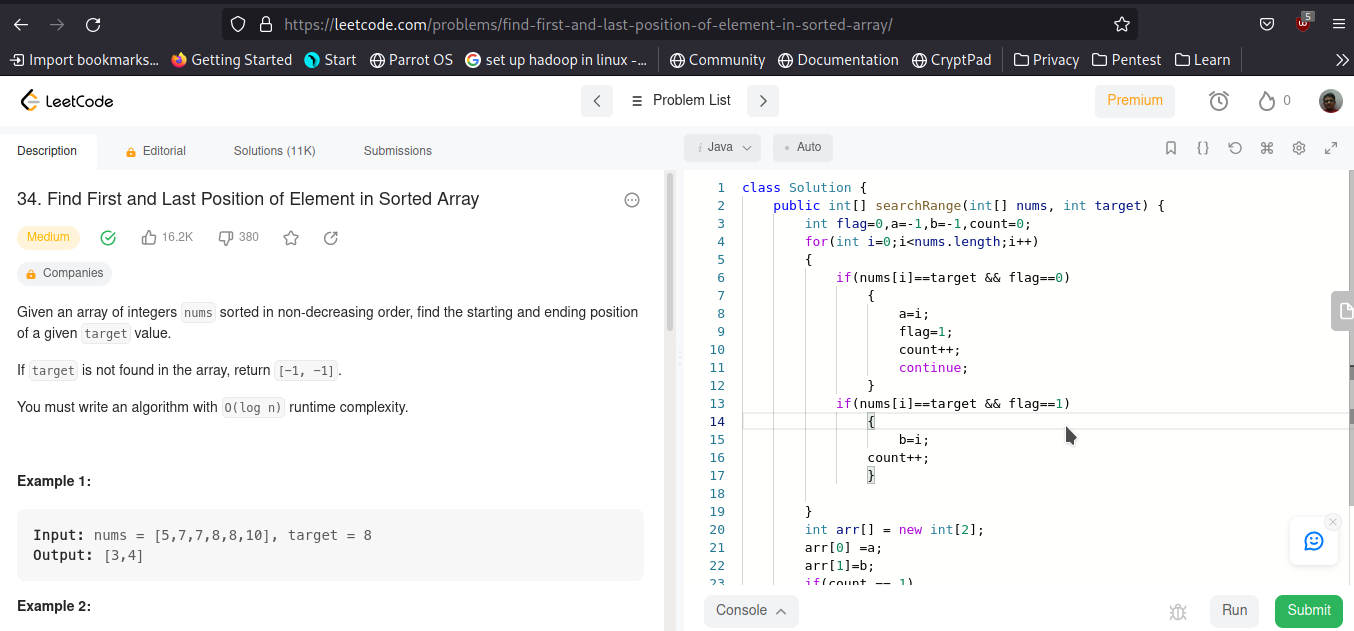Click editor bookmark icon
The width and height of the screenshot is (1354, 631).
(1171, 148)
